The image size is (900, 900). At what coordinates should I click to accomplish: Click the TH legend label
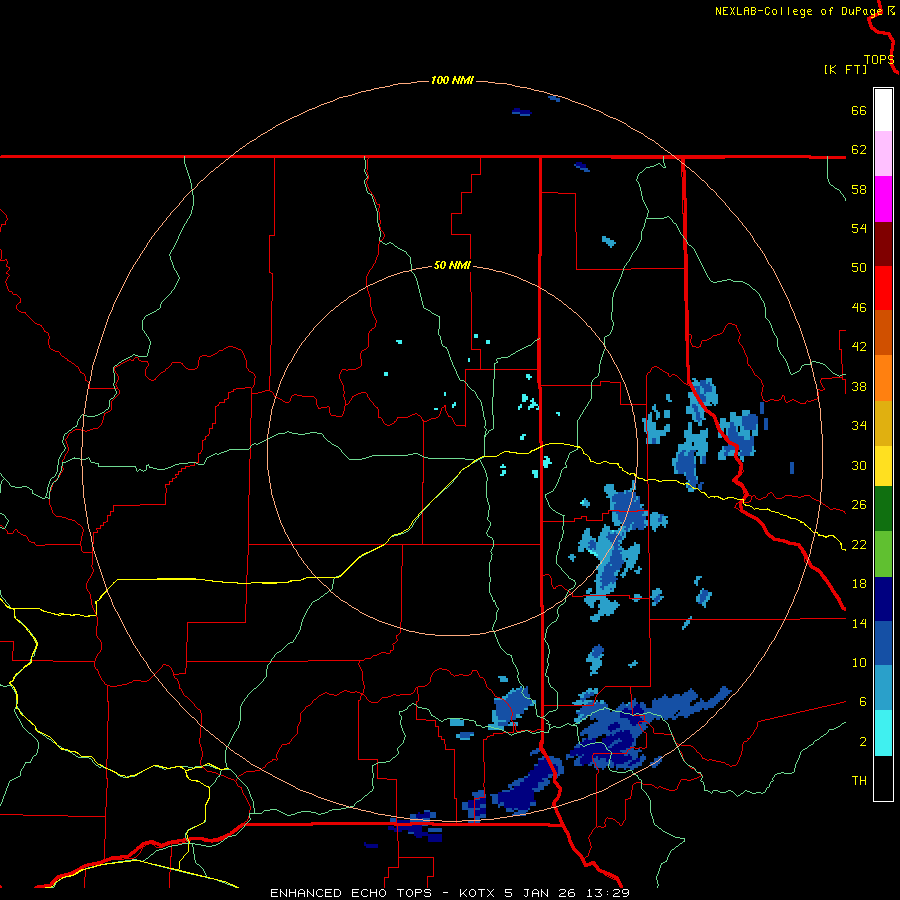pos(859,781)
